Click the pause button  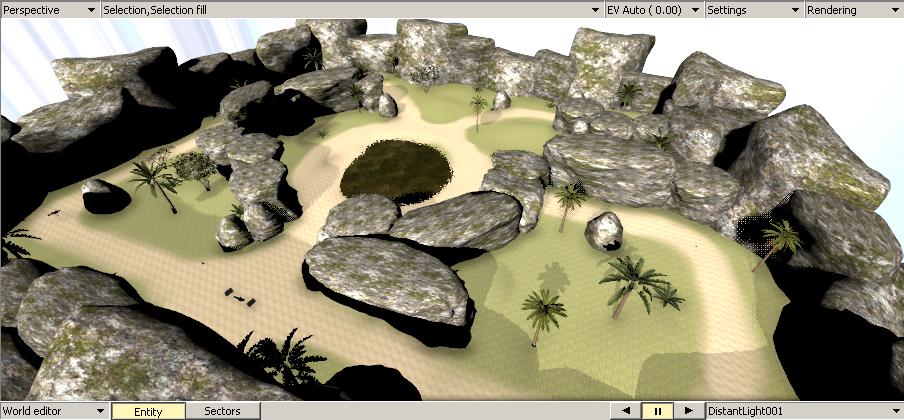click(x=657, y=411)
